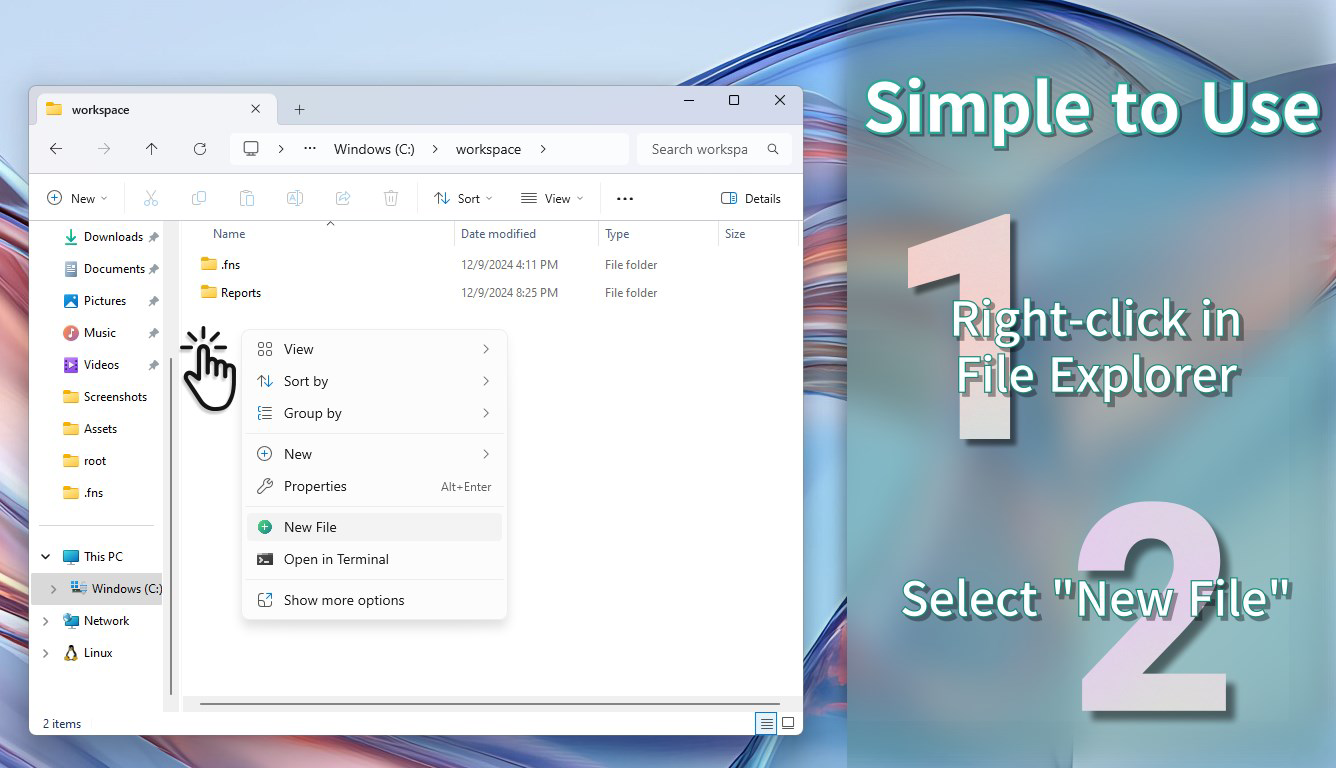The width and height of the screenshot is (1336, 768).
Task: Click the Delete trash icon
Action: click(x=391, y=198)
